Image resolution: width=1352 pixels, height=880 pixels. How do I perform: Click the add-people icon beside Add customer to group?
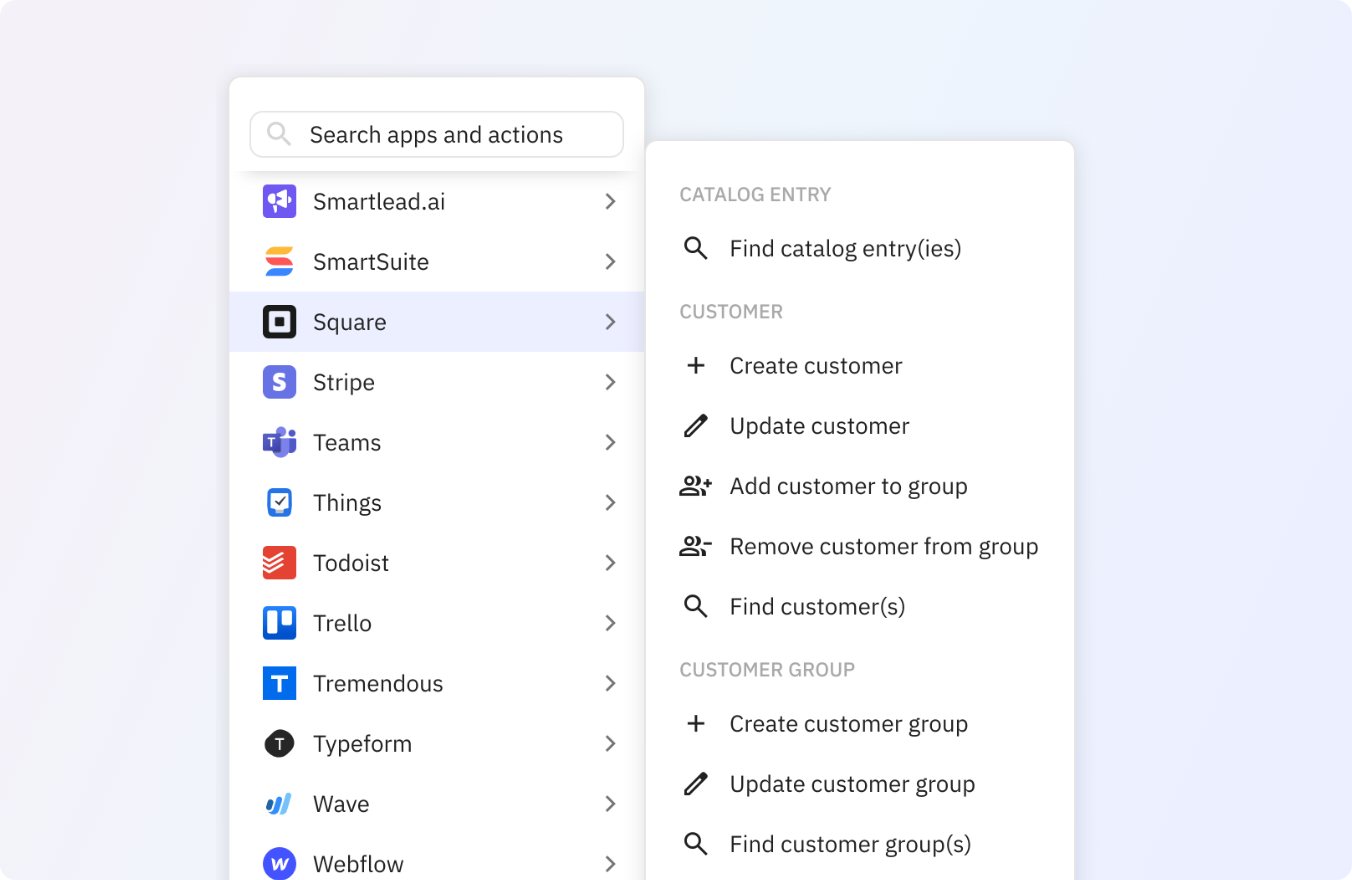point(696,486)
